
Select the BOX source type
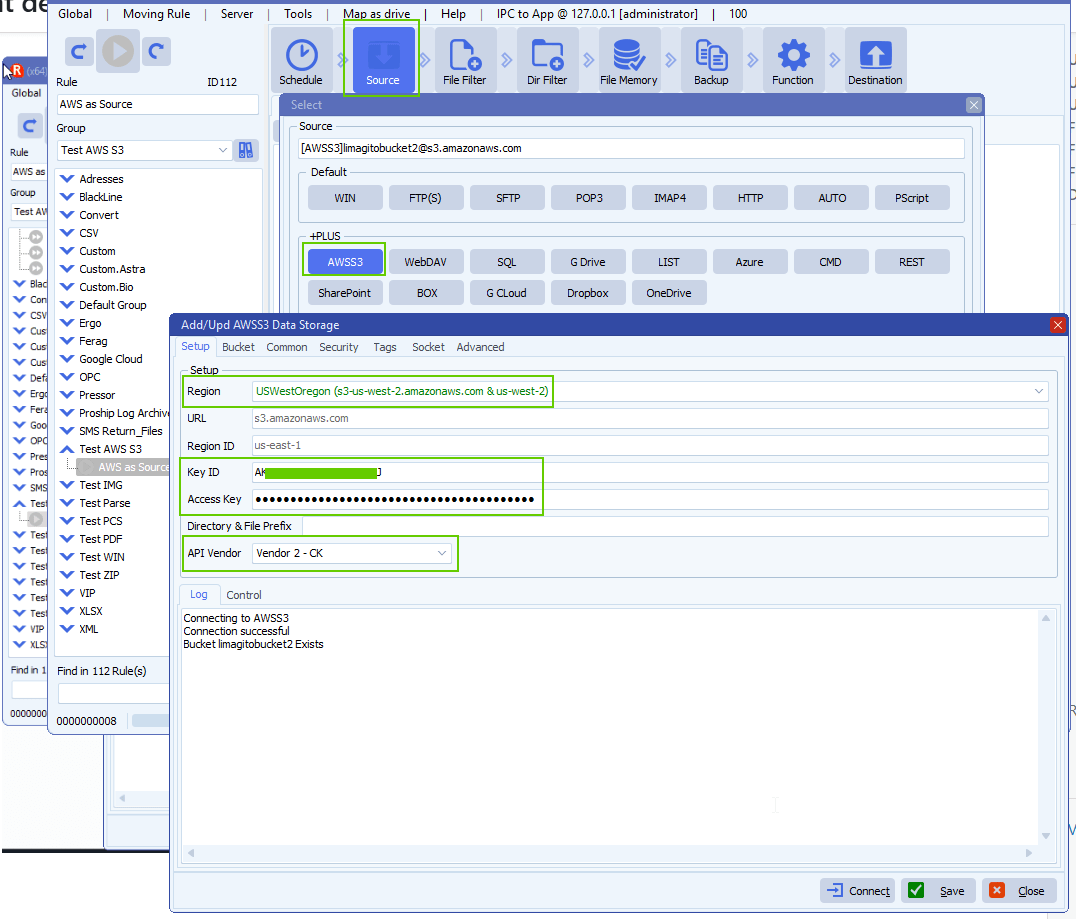pyautogui.click(x=425, y=293)
